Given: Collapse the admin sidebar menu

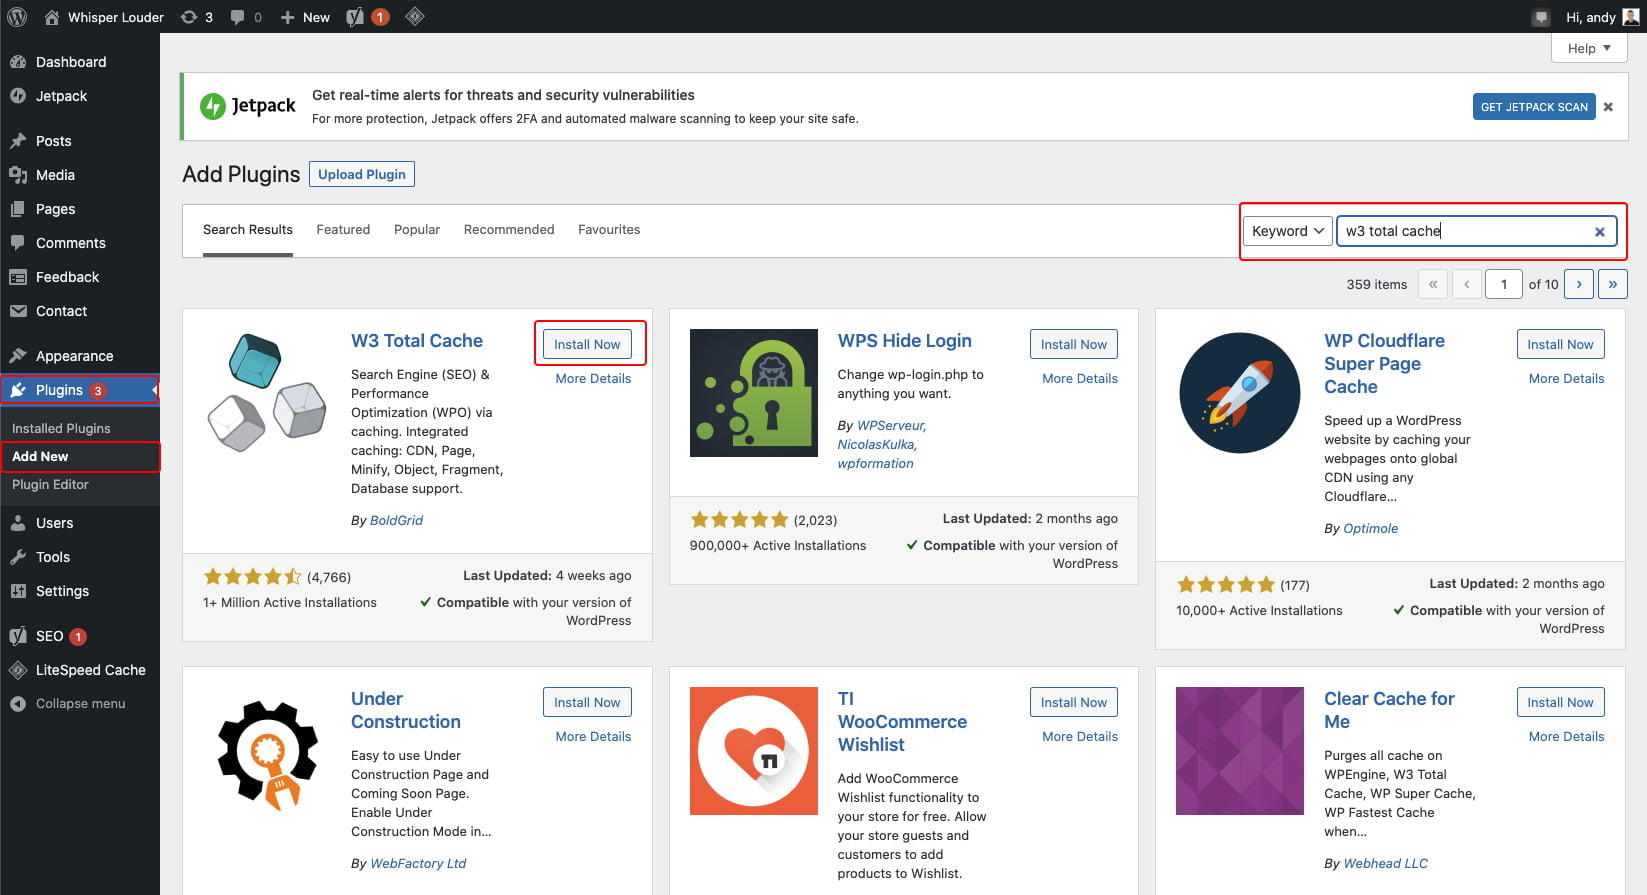Looking at the screenshot, I should pos(80,703).
